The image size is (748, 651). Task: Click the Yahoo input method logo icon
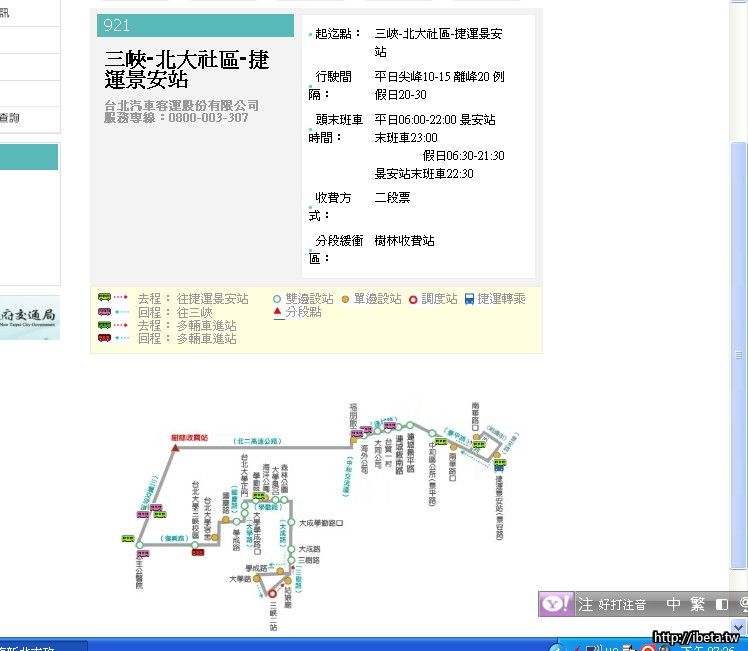pyautogui.click(x=557, y=604)
